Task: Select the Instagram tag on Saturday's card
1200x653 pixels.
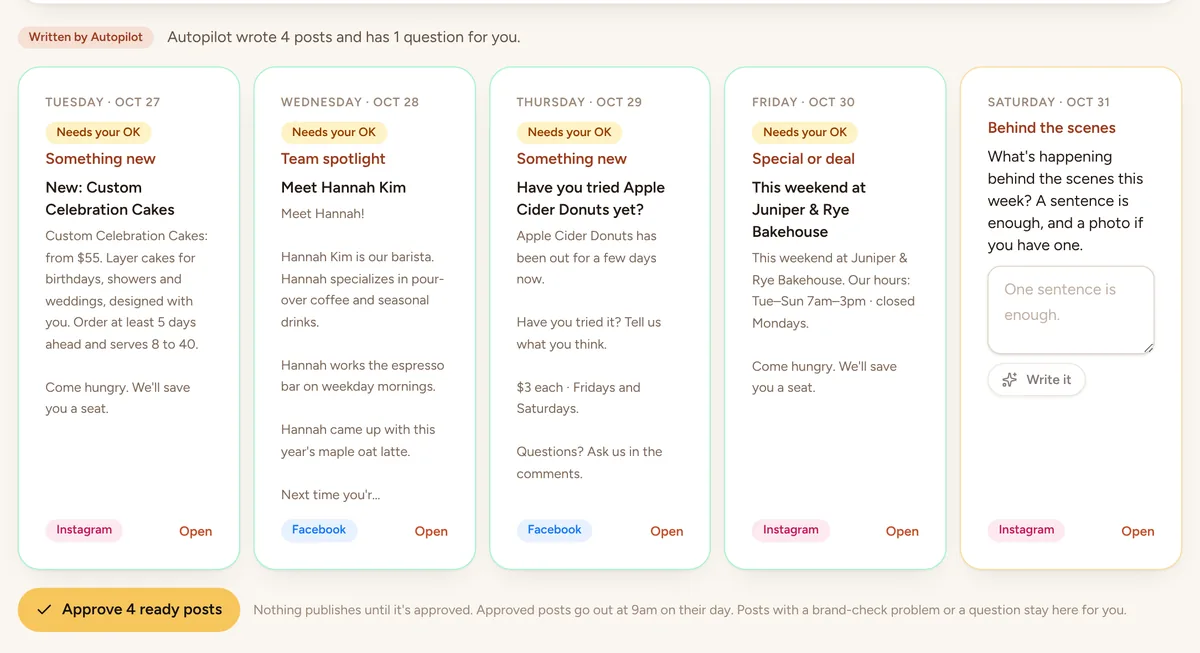Action: coord(1026,530)
